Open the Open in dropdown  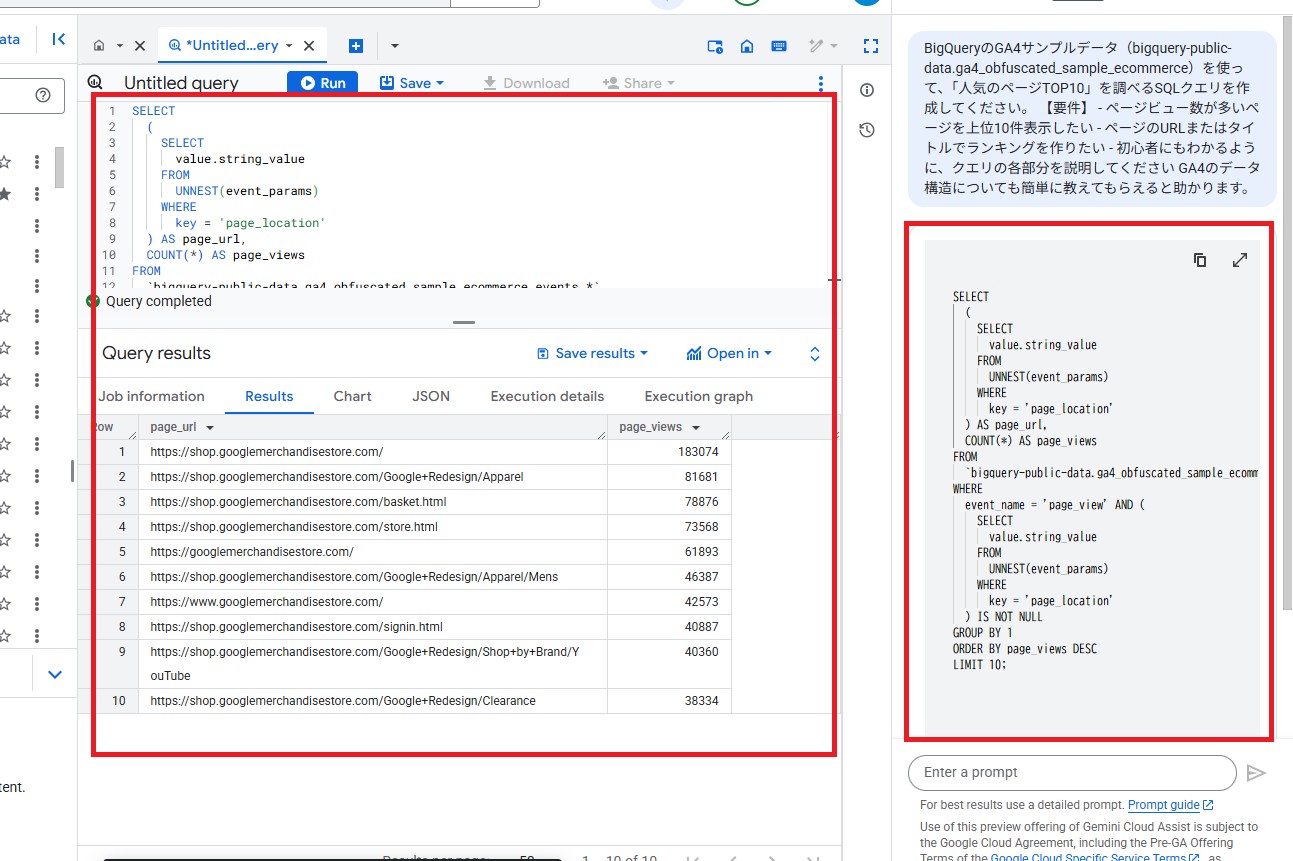point(729,353)
